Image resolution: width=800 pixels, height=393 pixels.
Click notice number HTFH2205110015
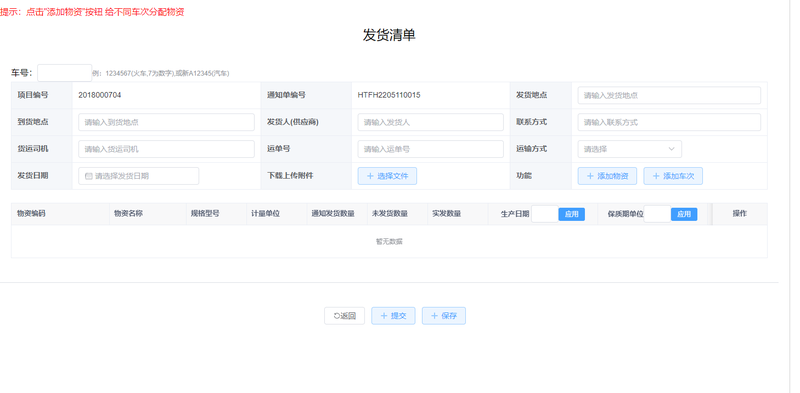389,95
